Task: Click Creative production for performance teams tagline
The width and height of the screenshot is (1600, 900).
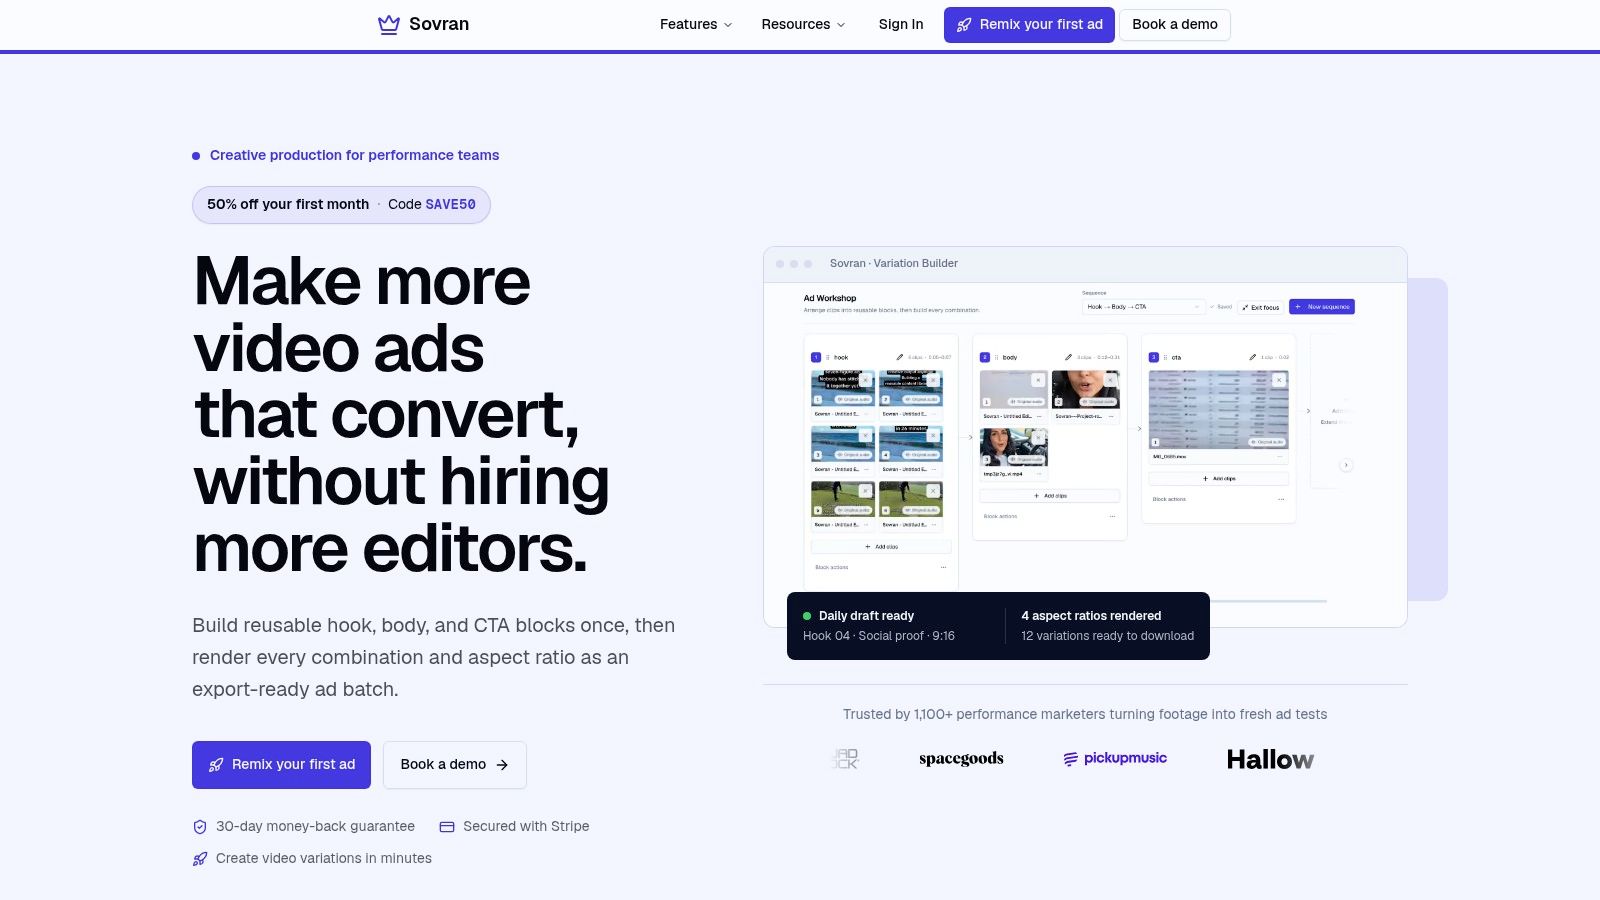Action: tap(354, 155)
